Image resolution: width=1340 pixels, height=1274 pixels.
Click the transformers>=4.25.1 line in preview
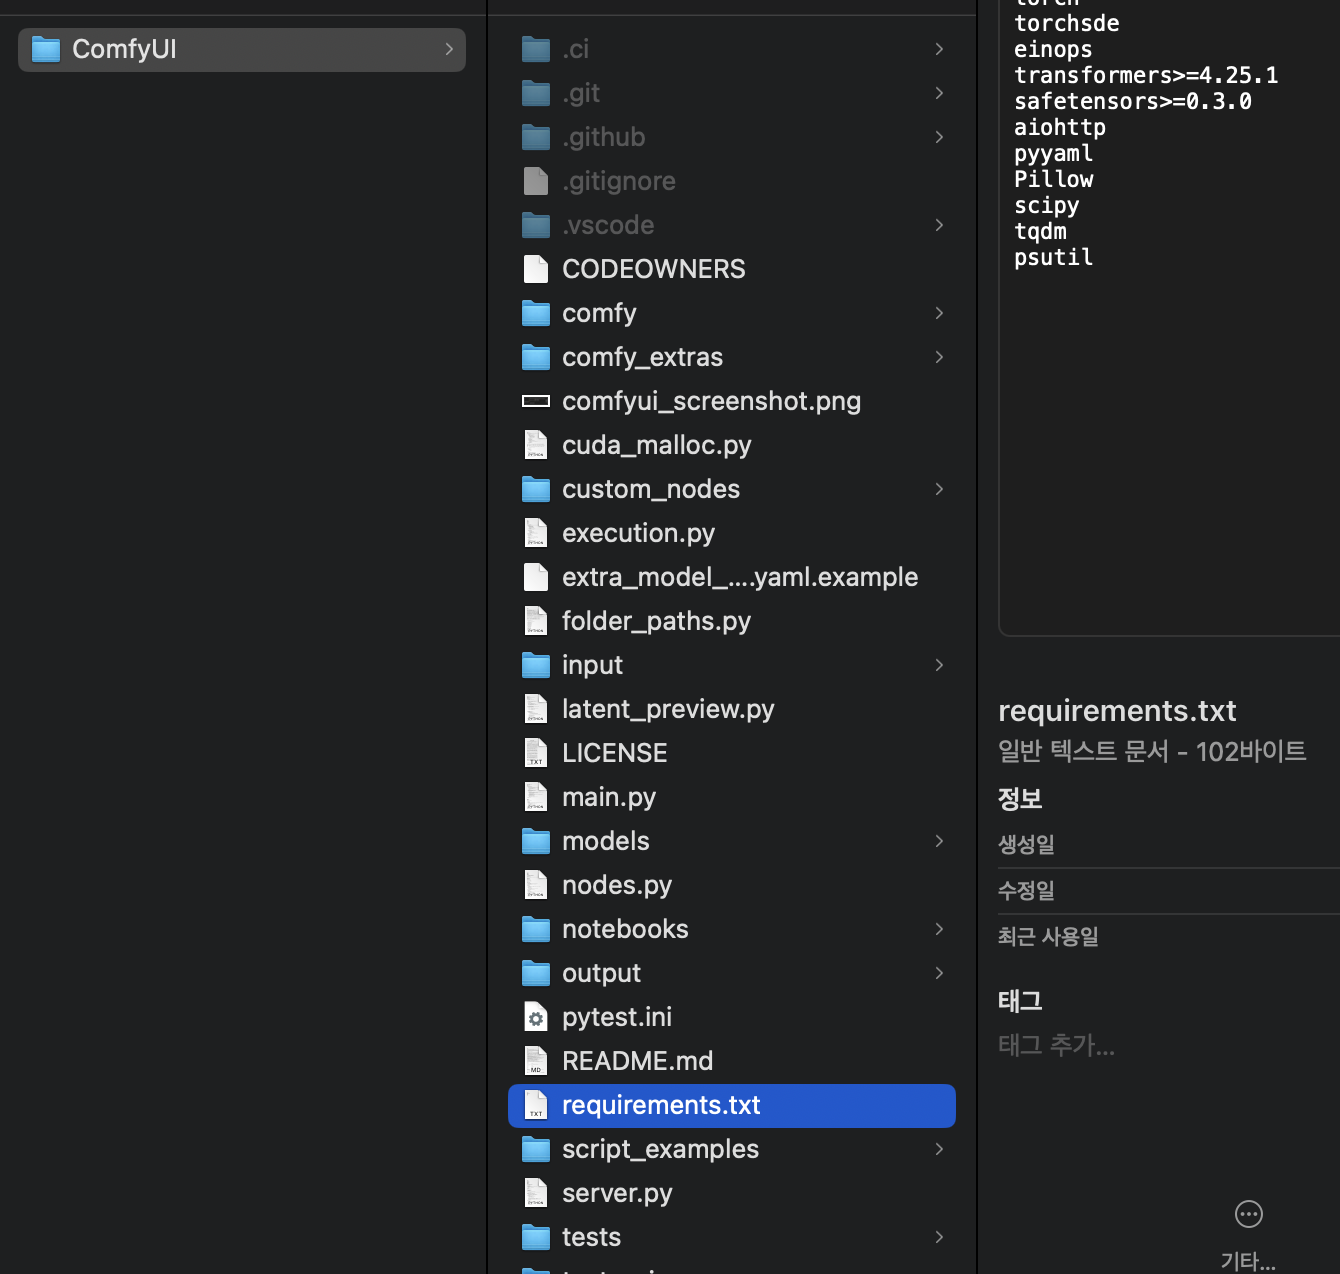[x=1146, y=75]
